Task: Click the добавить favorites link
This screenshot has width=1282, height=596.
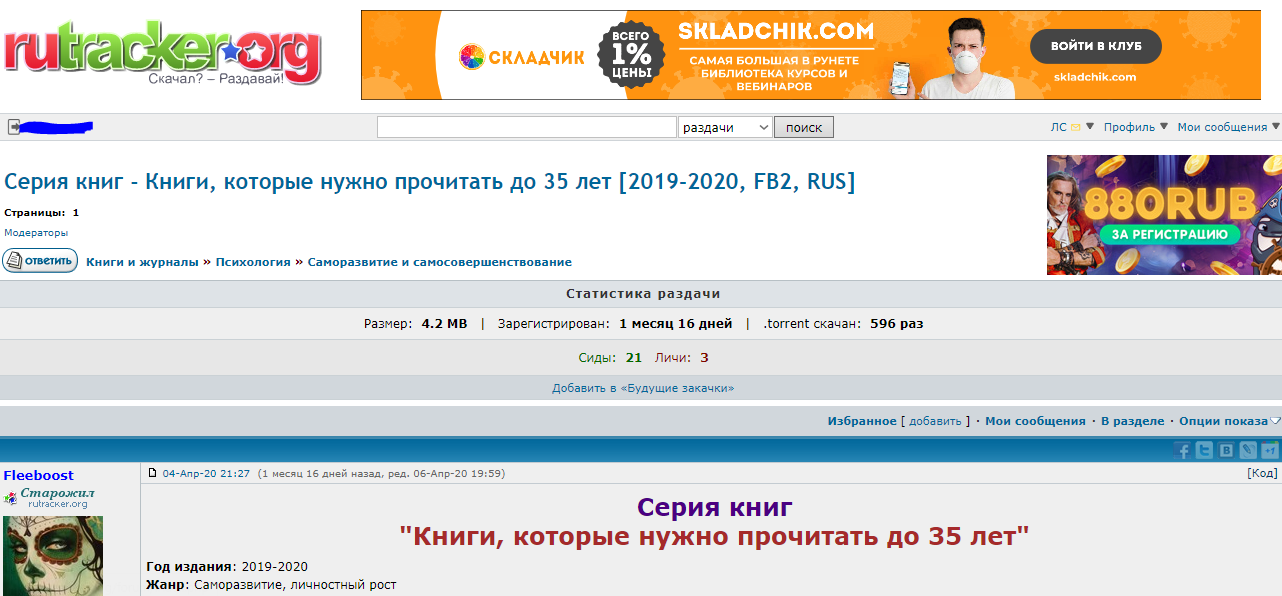Action: [935, 421]
